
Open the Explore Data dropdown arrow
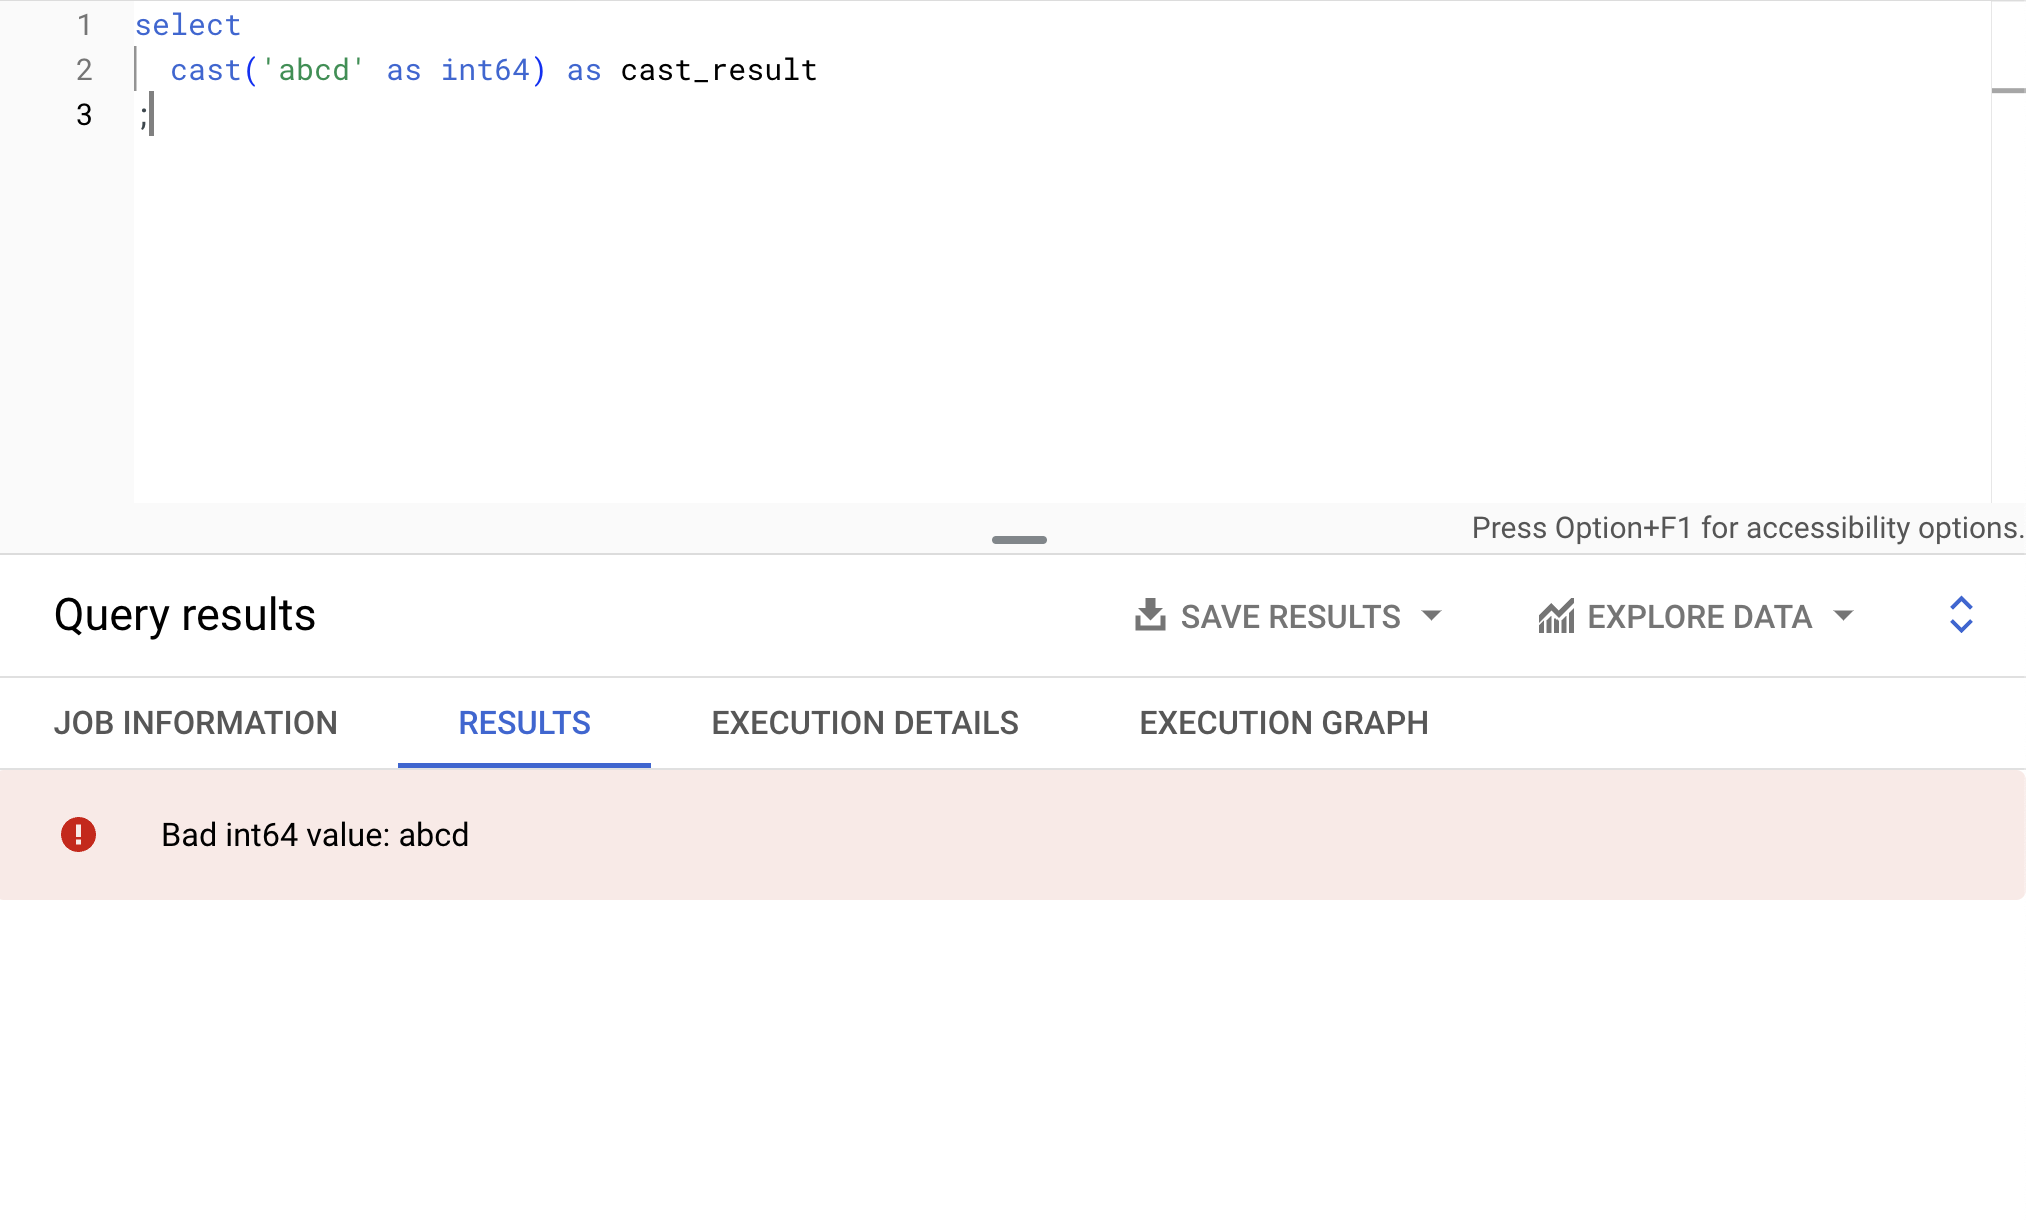(x=1843, y=616)
